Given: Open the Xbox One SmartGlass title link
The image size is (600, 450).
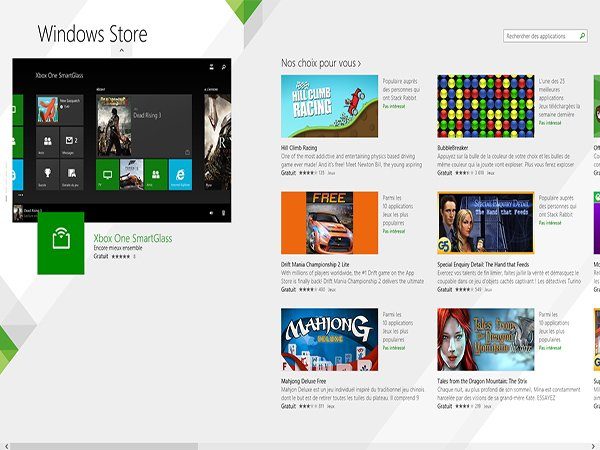Looking at the screenshot, I should [x=133, y=238].
